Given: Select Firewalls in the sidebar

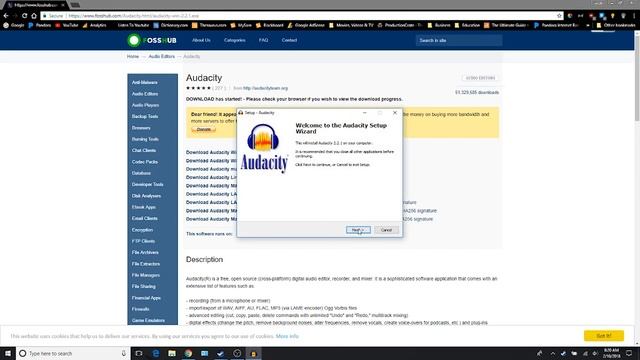Looking at the screenshot, I should pyautogui.click(x=140, y=309).
